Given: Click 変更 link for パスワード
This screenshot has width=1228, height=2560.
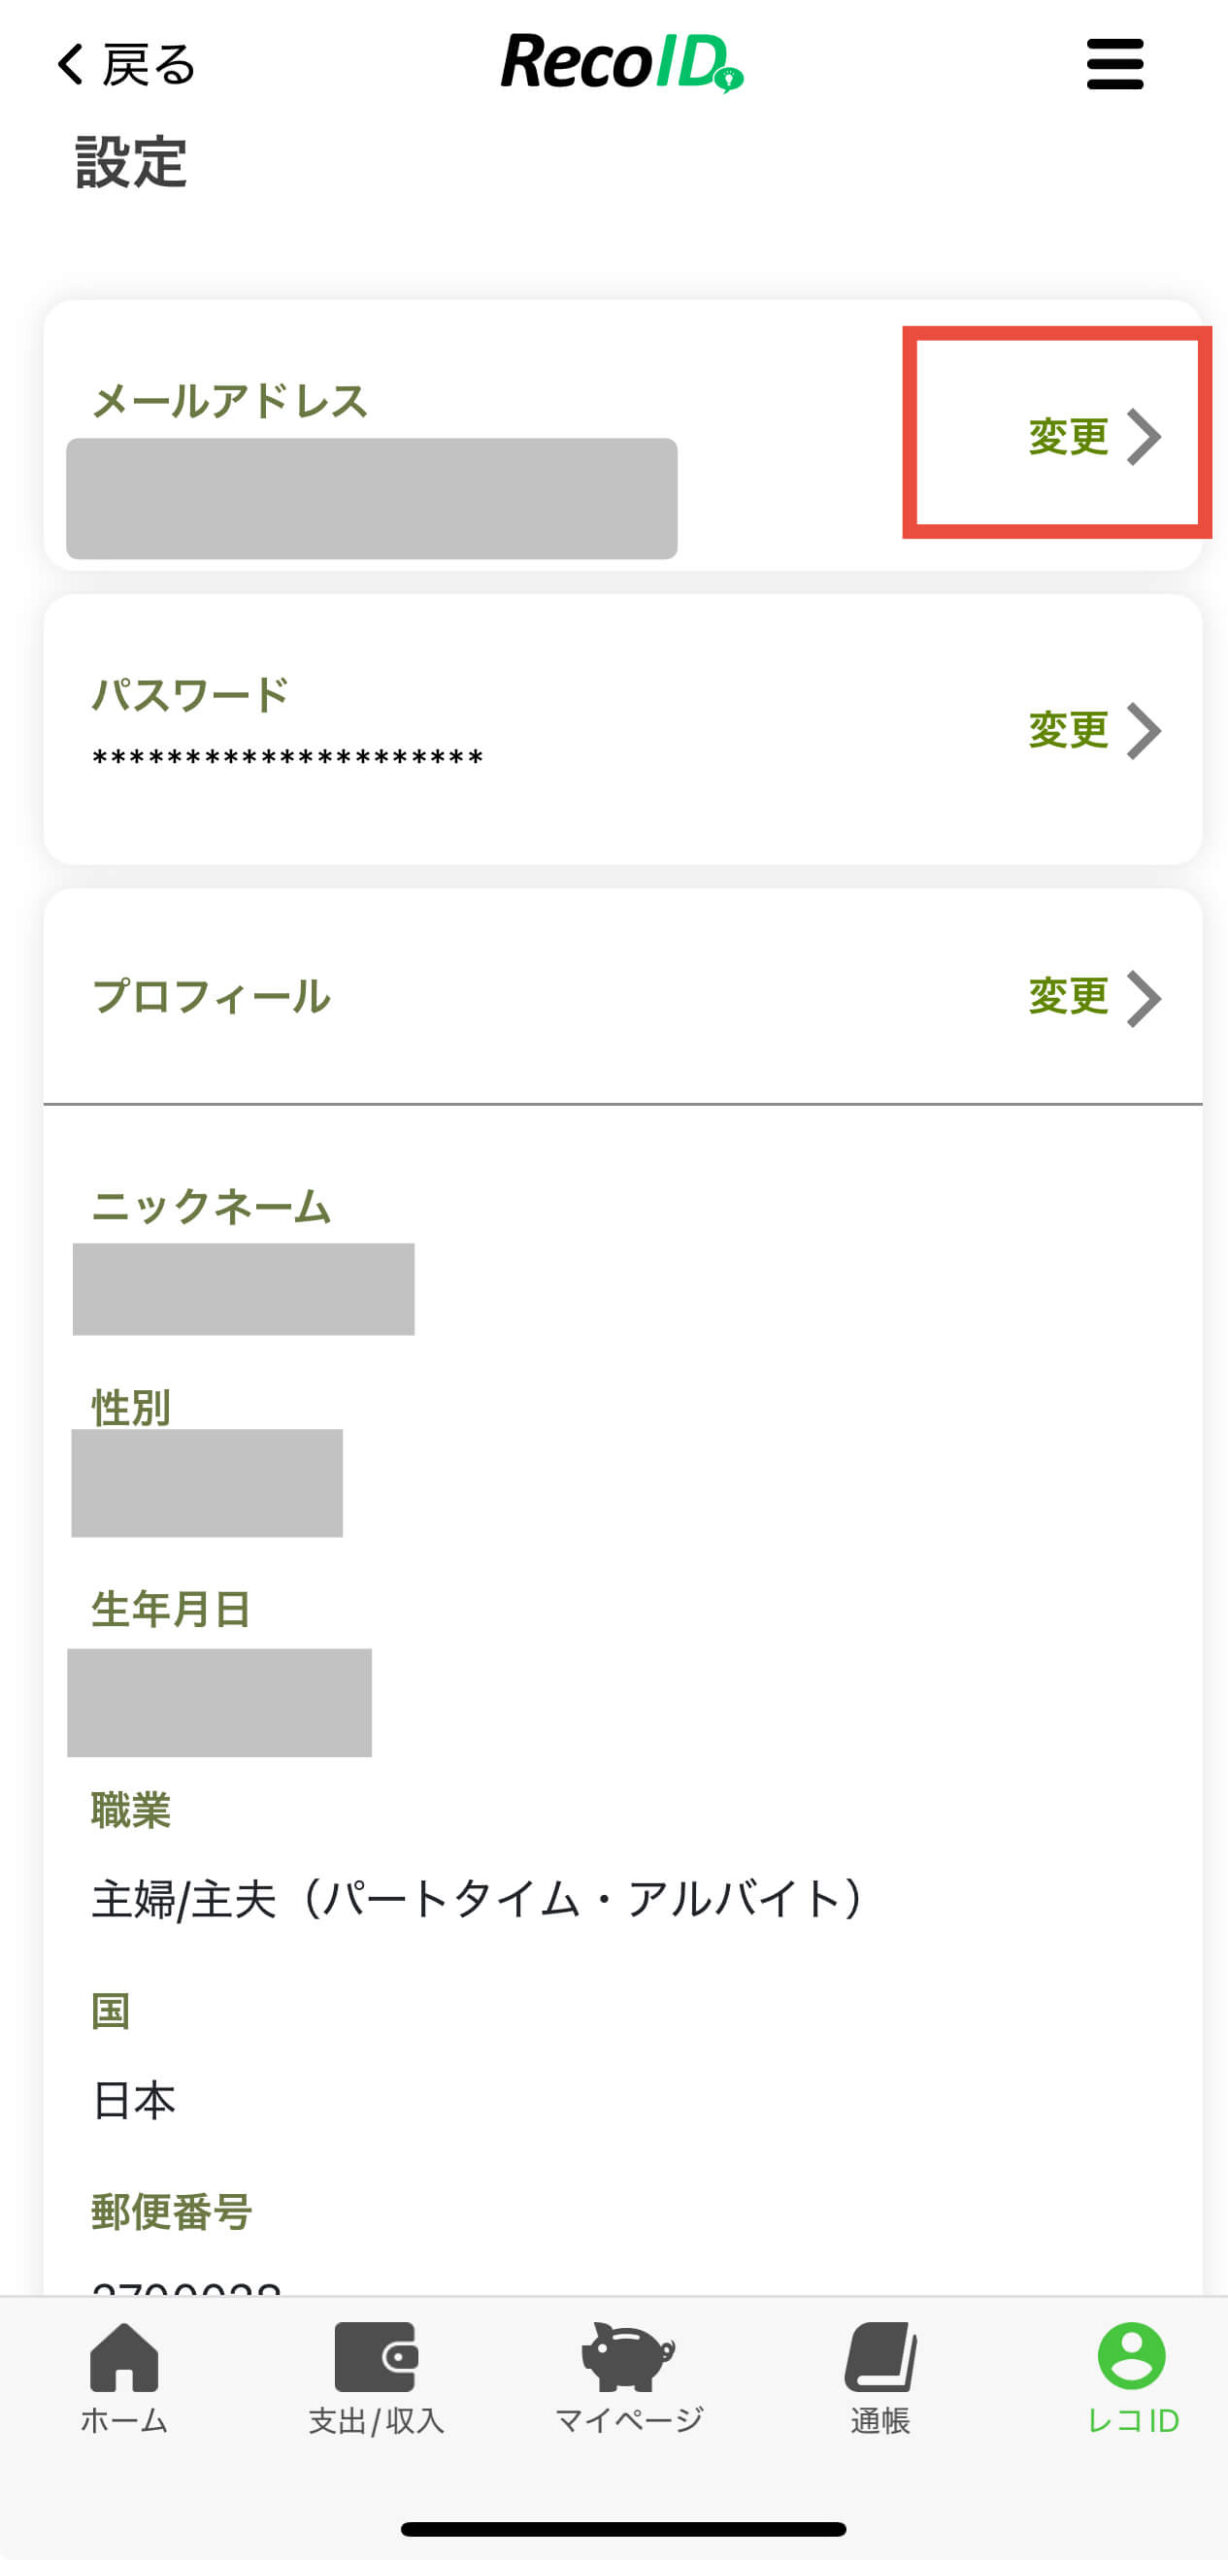Looking at the screenshot, I should (1068, 731).
